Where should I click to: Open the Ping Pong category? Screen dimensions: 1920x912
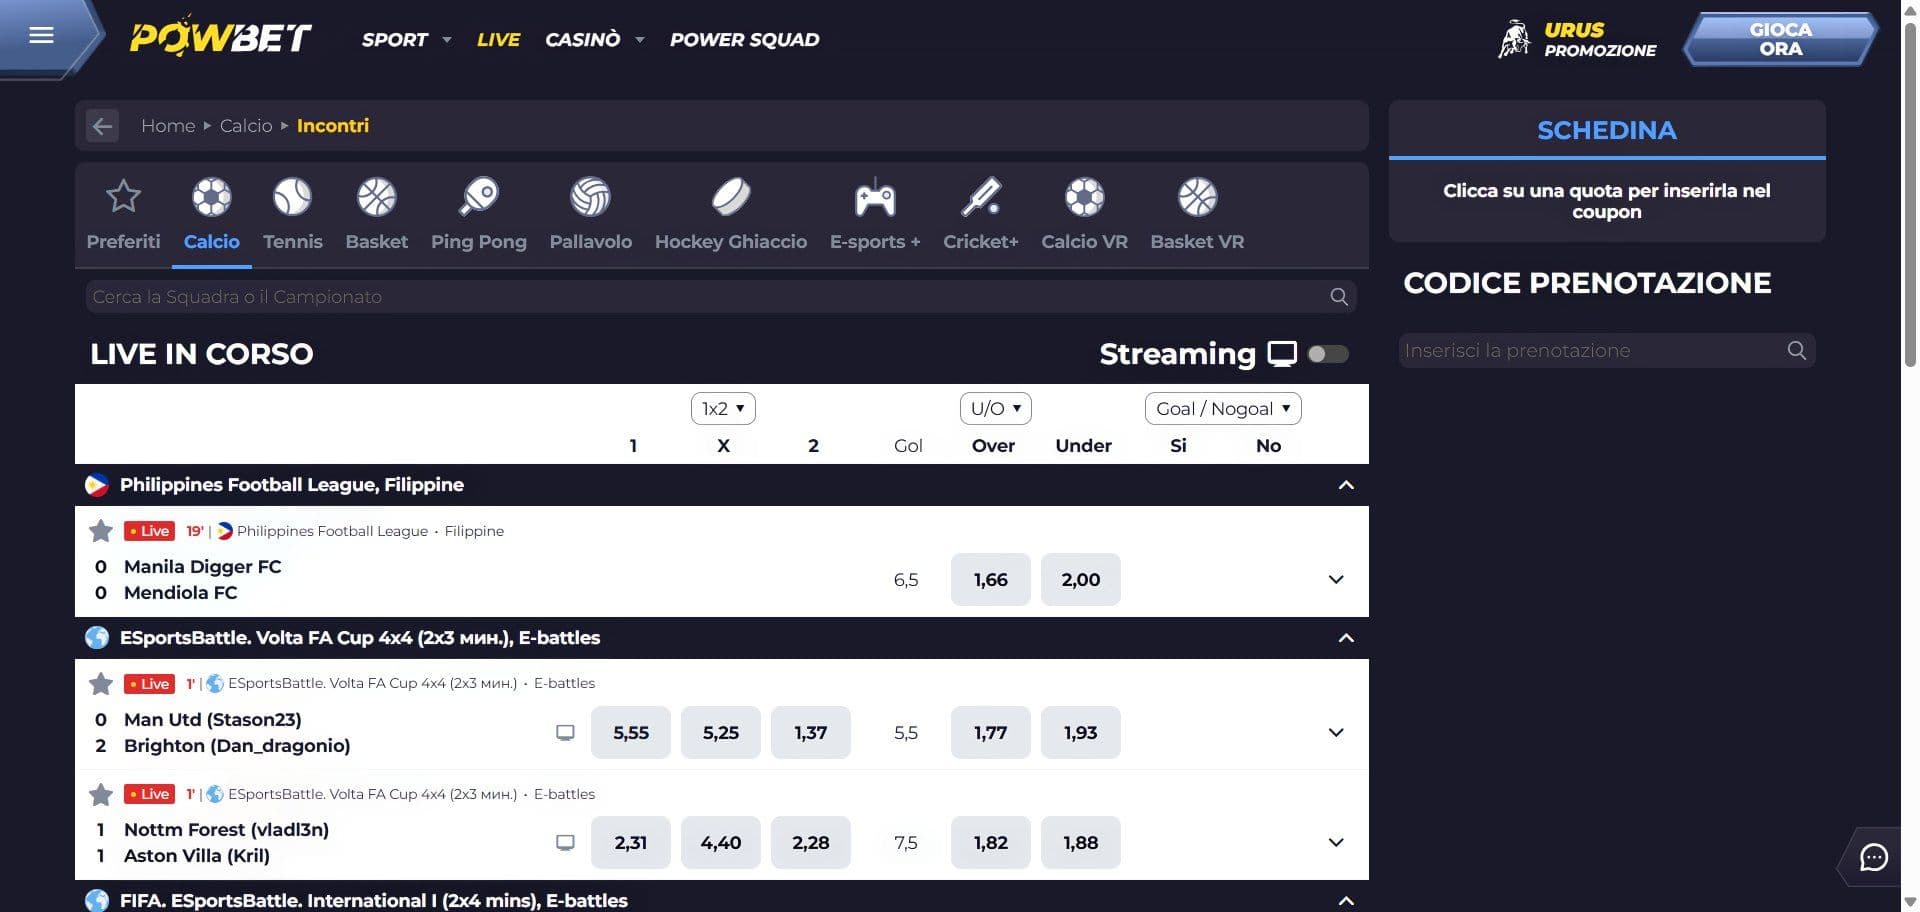(479, 196)
